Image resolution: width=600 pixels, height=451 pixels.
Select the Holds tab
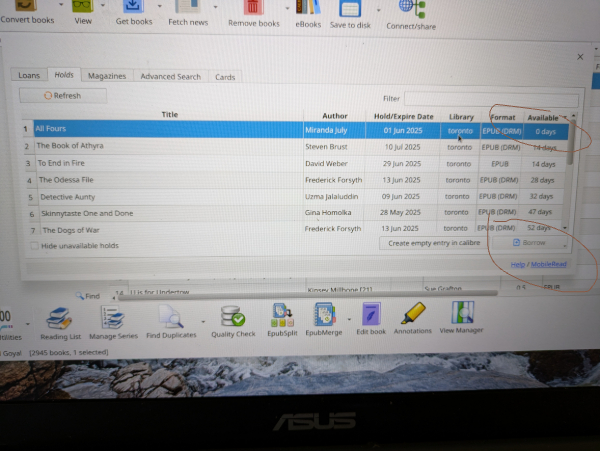(64, 75)
